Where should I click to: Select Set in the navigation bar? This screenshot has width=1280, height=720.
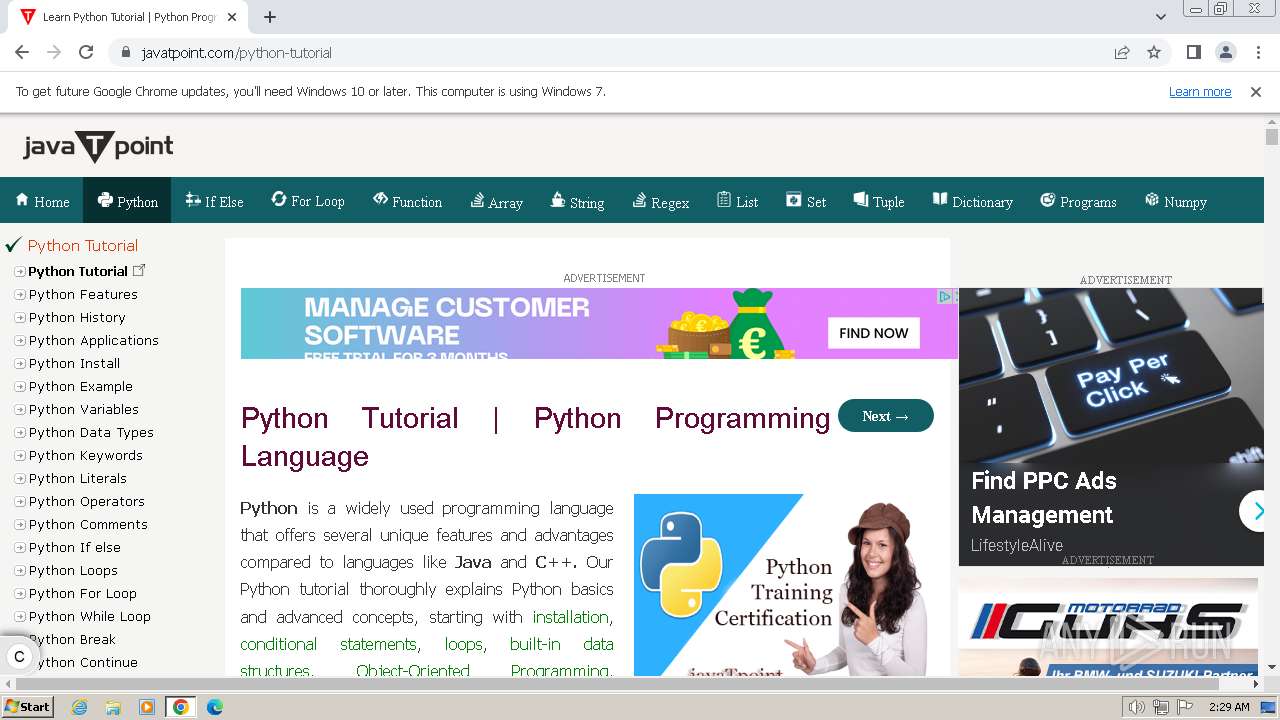806,201
